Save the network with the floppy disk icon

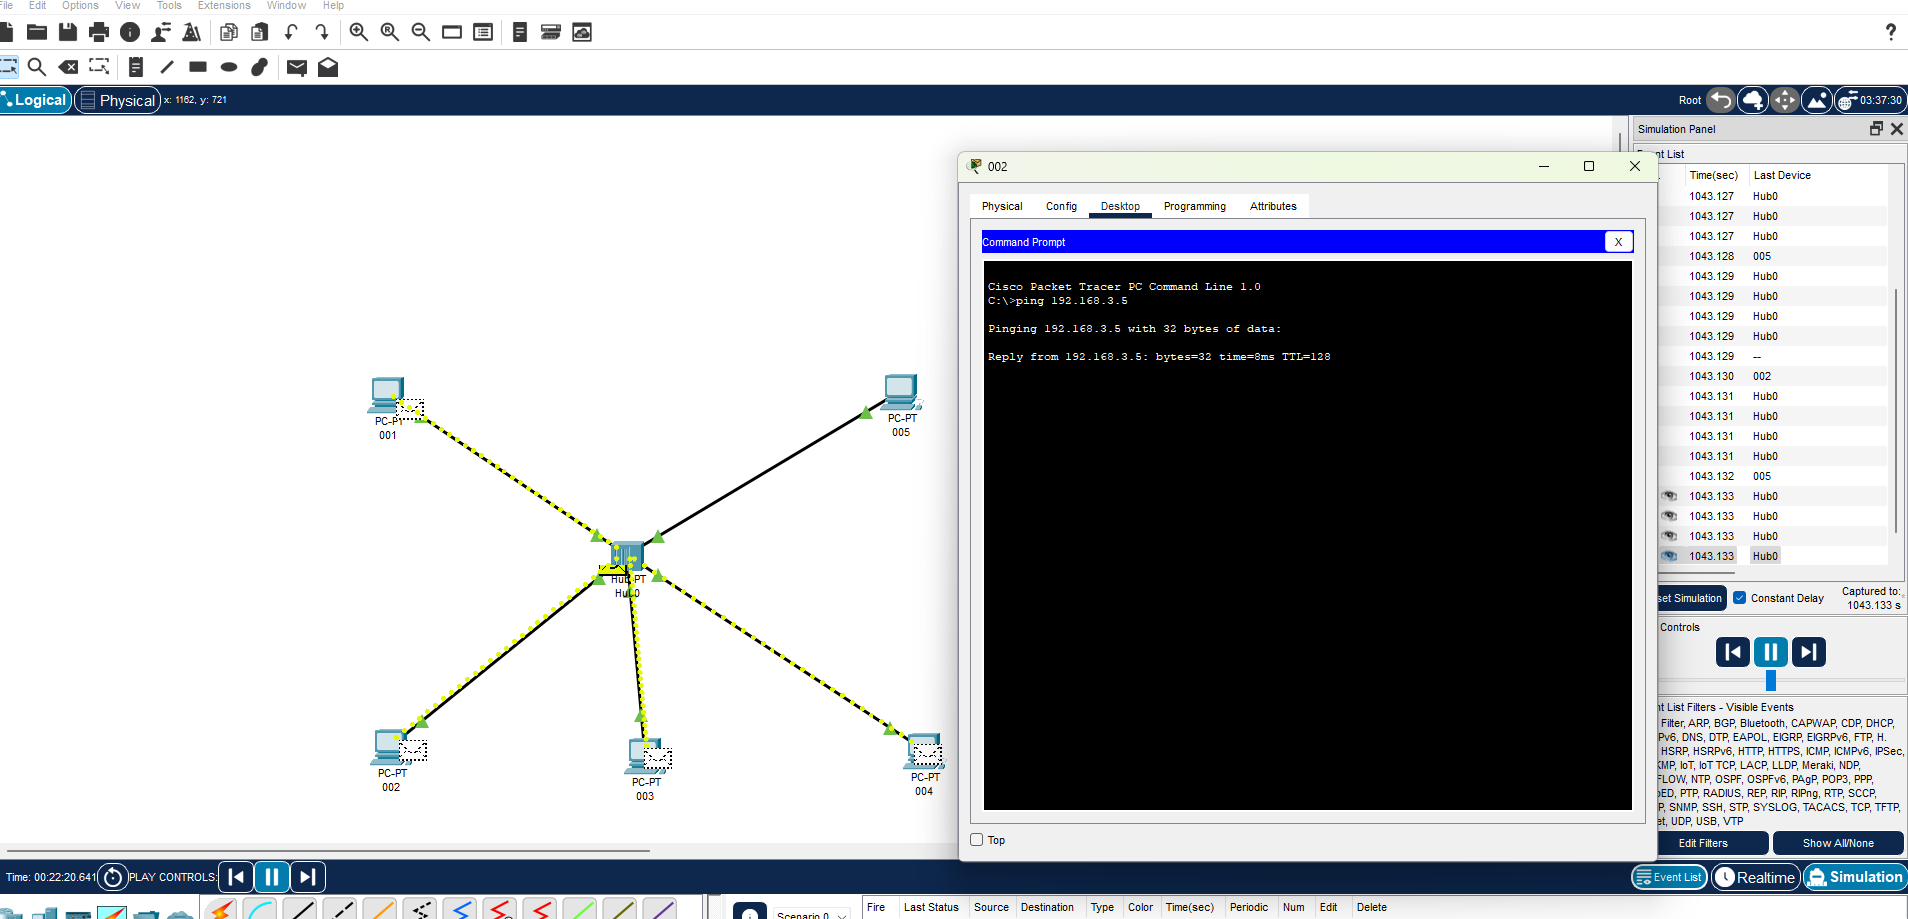click(x=68, y=32)
